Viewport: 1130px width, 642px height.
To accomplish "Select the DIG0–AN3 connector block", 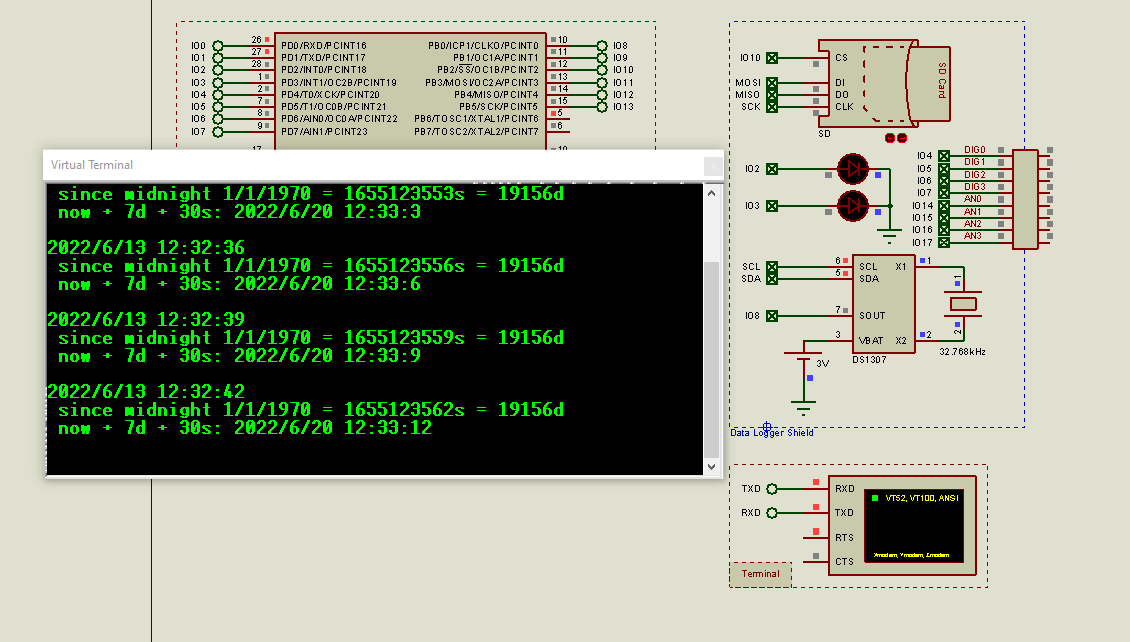I will click(x=1025, y=199).
